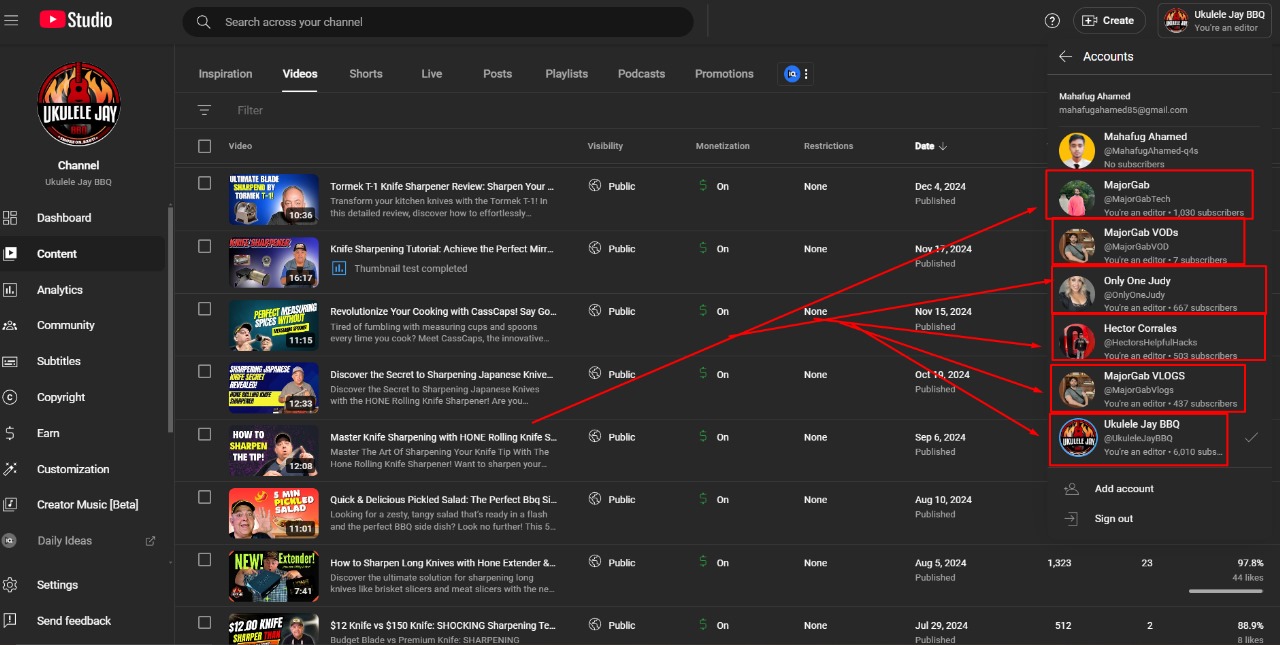Image resolution: width=1280 pixels, height=645 pixels.
Task: Switch to the Playlists tab
Action: click(567, 74)
